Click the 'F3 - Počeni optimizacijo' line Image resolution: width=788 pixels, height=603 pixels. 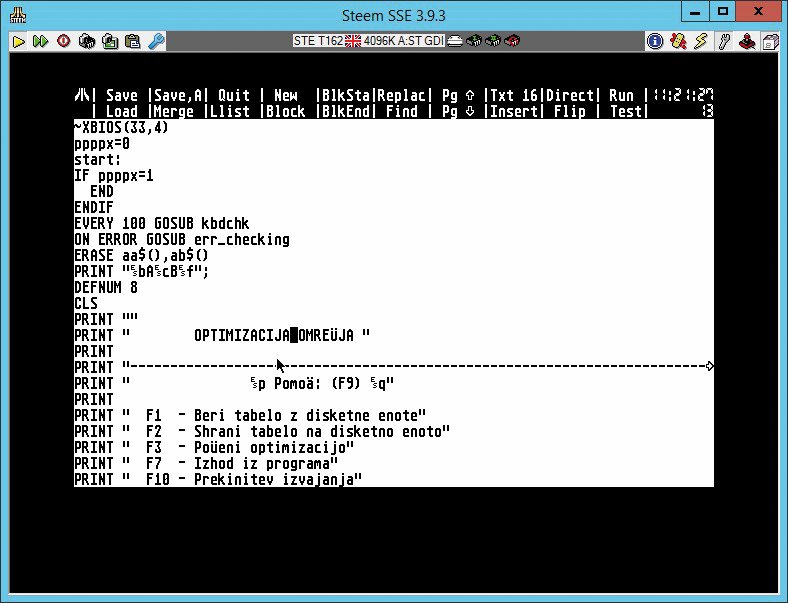coord(214,447)
